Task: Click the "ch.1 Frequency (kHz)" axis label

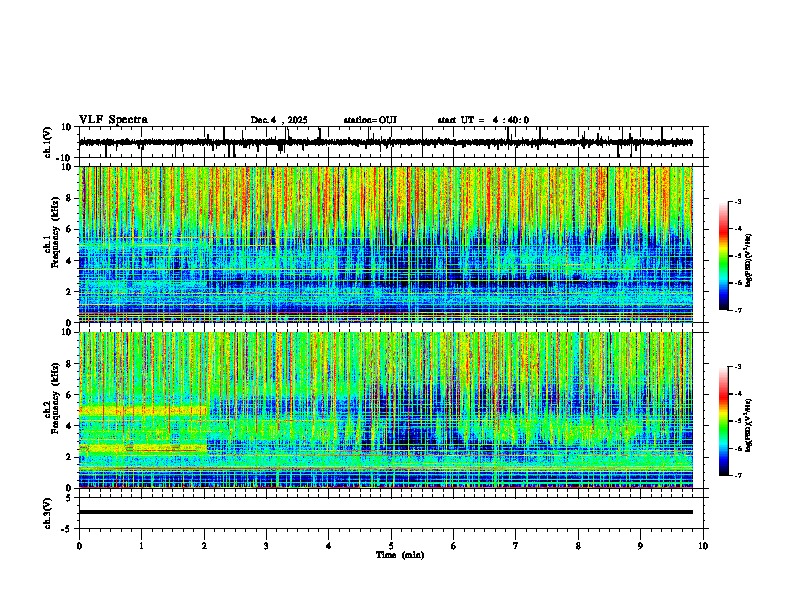Action: (51, 233)
